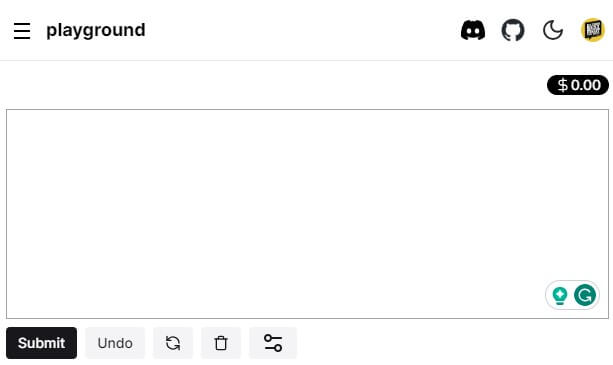Screen dimensions: 613x365
Task: Undo the last generation
Action: (115, 343)
